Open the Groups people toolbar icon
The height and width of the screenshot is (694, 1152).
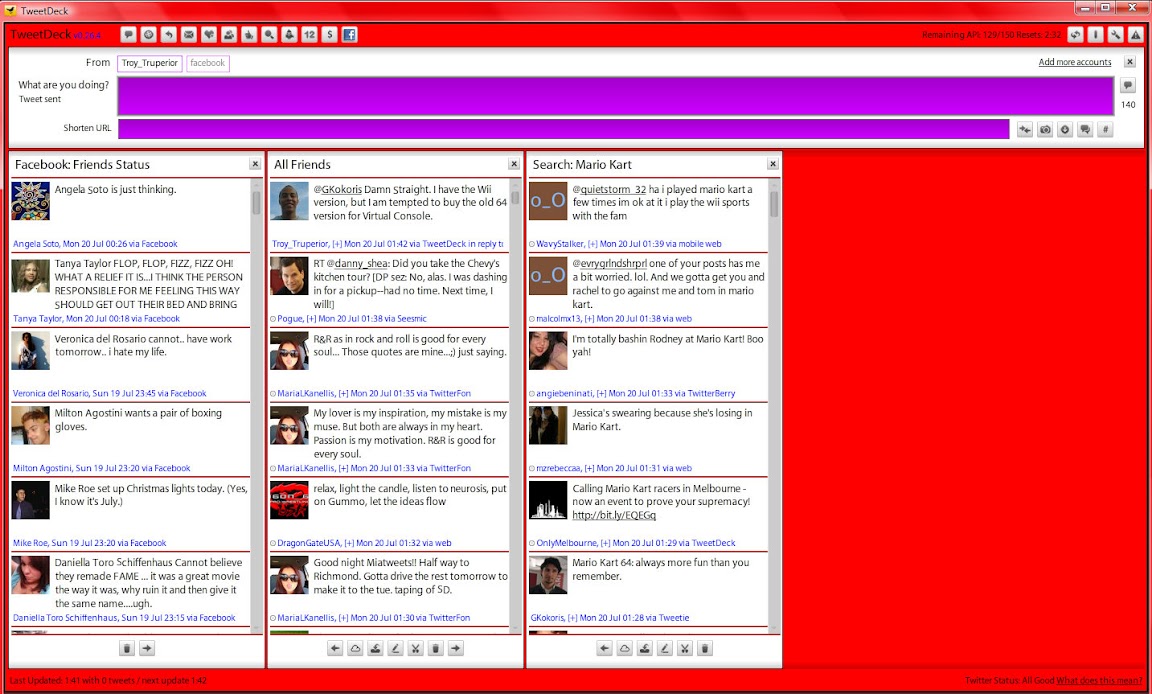pos(229,35)
